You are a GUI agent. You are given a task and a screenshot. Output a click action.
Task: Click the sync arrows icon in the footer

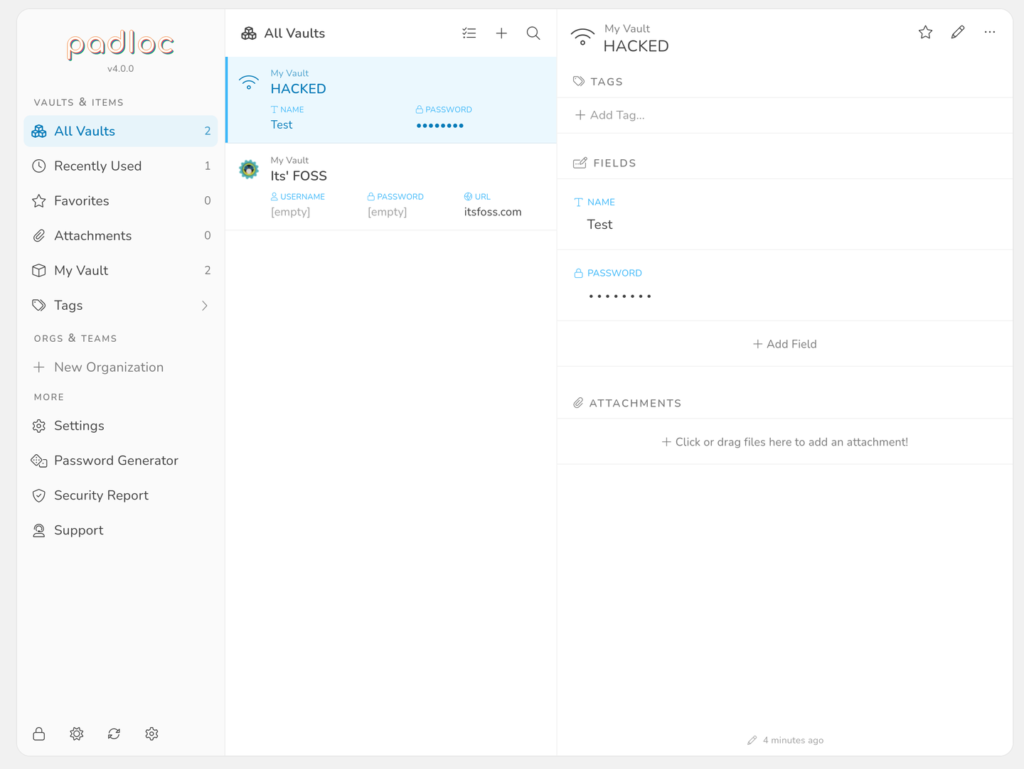click(114, 734)
